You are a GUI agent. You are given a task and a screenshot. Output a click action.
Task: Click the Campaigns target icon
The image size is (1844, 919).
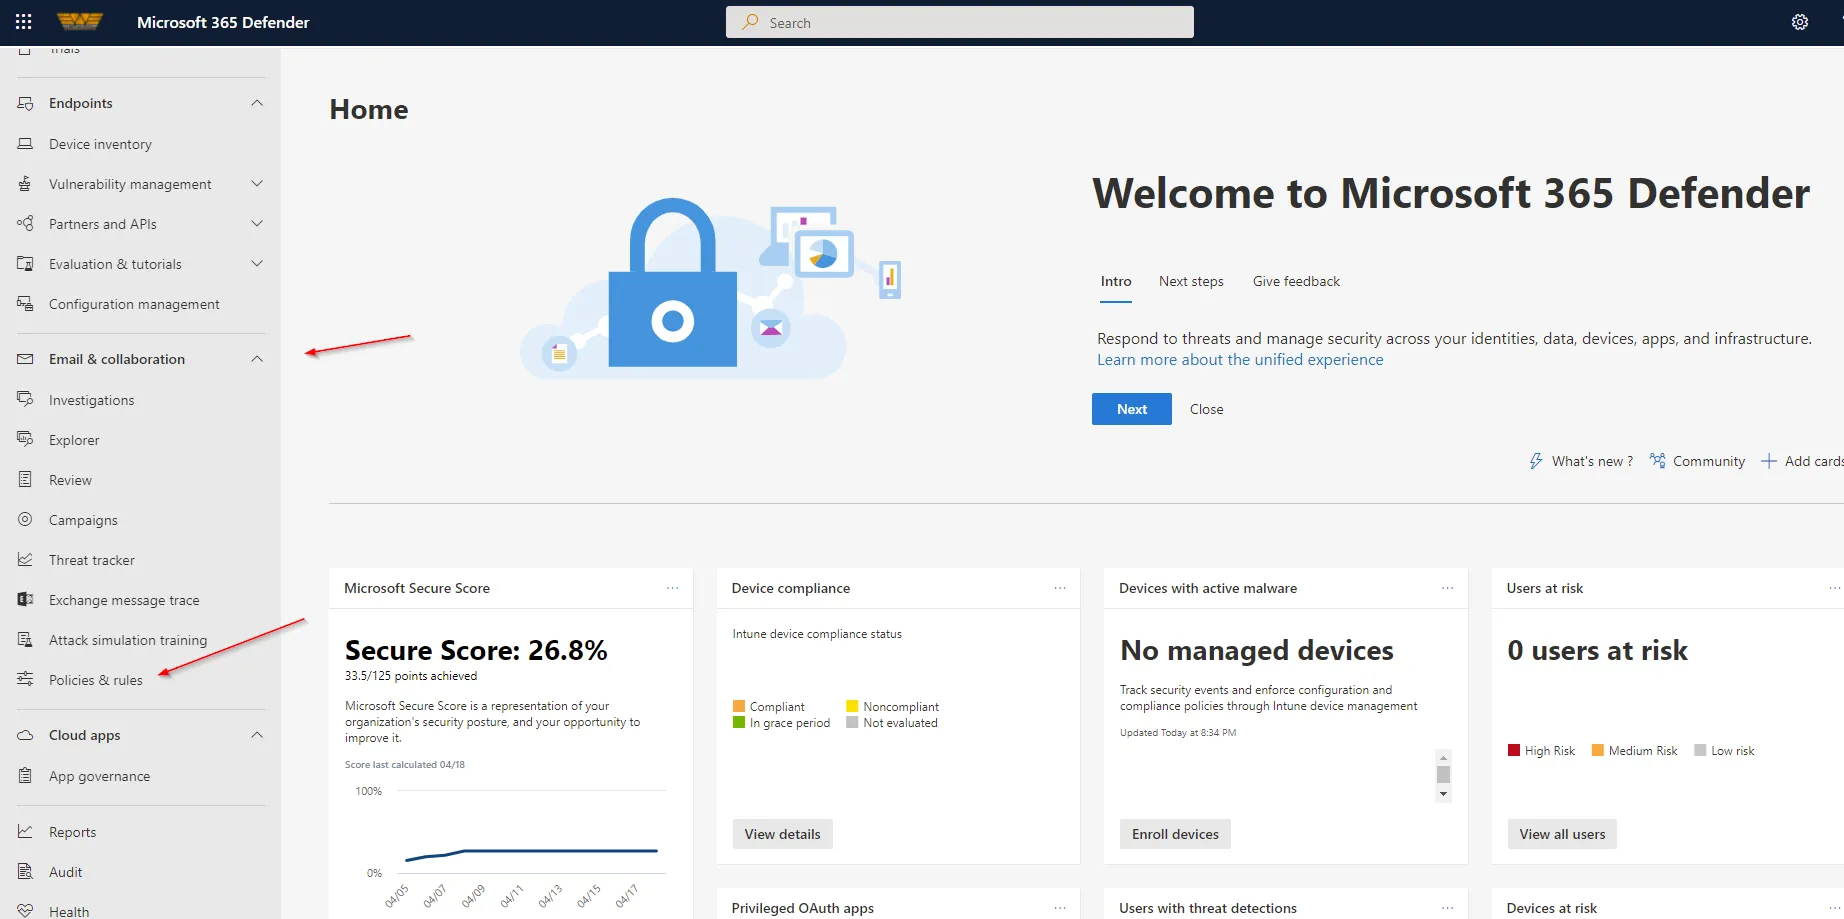point(25,520)
